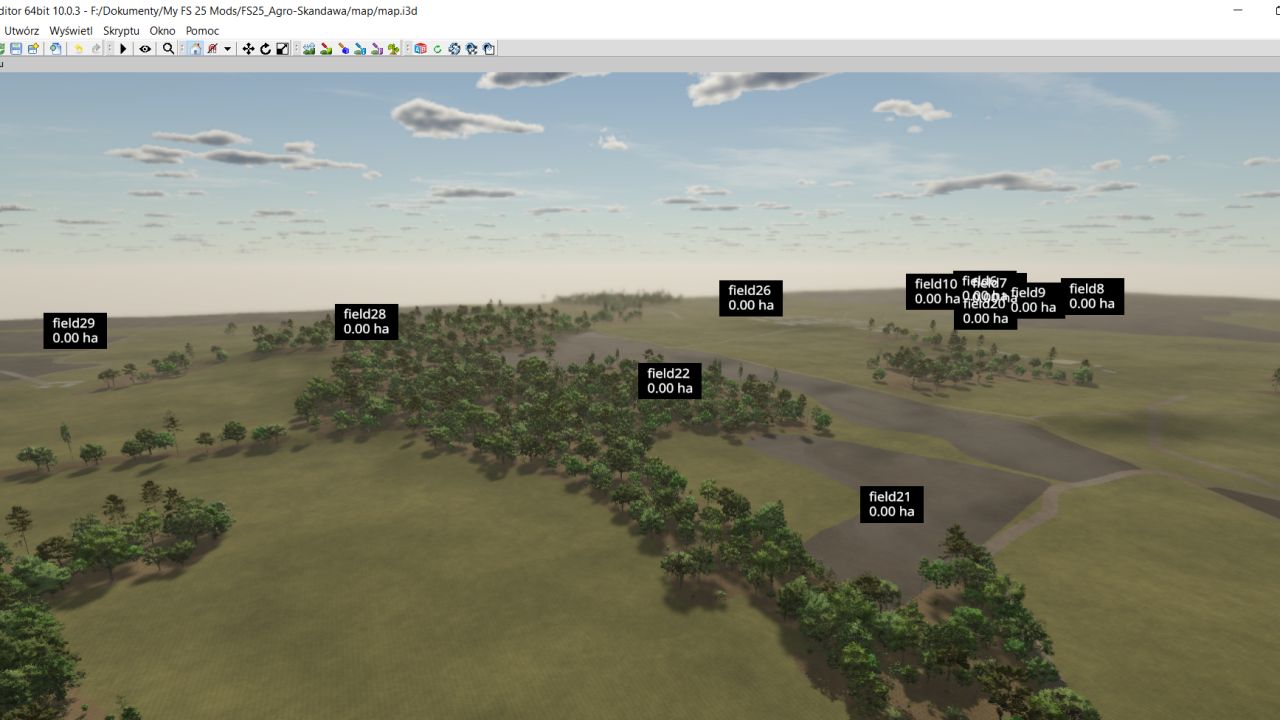Screen dimensions: 1280x720
Task: Click the copy documents icon near save
Action: [x=55, y=48]
